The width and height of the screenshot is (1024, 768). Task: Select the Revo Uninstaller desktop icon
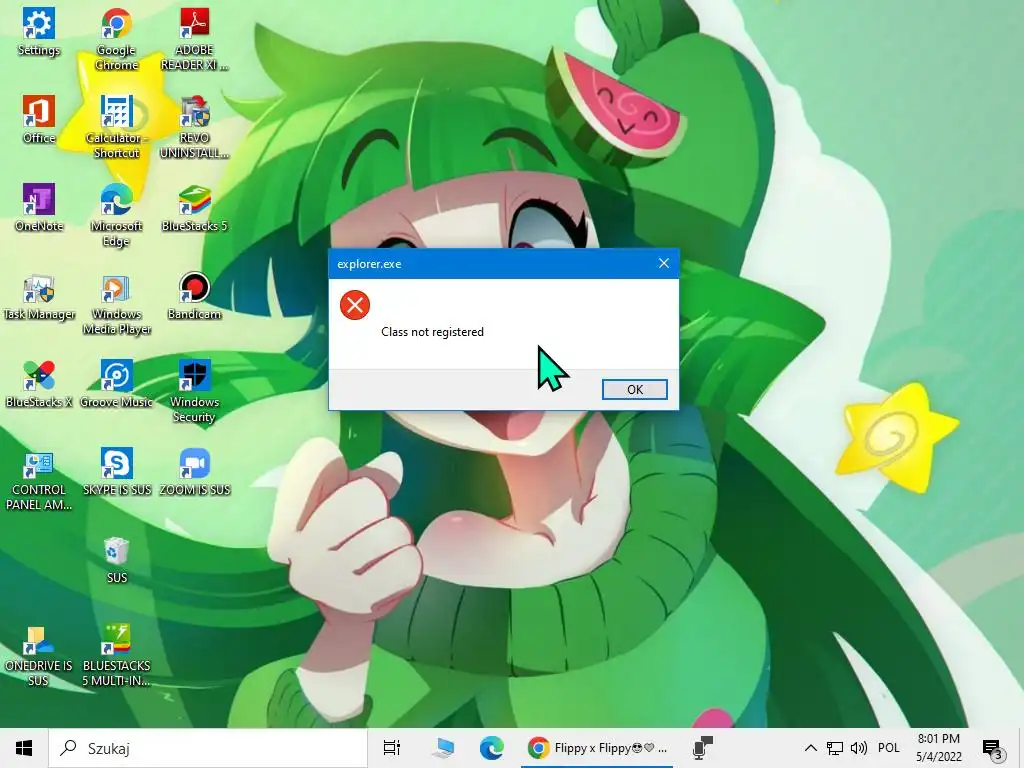pos(194,127)
